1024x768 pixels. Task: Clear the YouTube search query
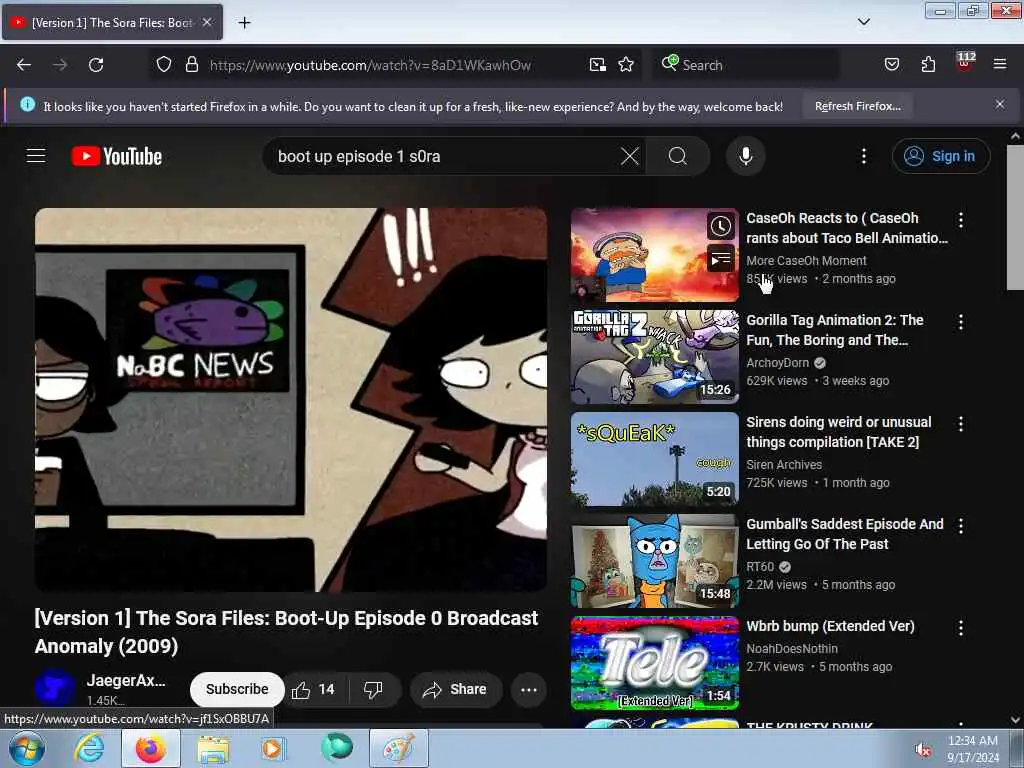pos(630,156)
